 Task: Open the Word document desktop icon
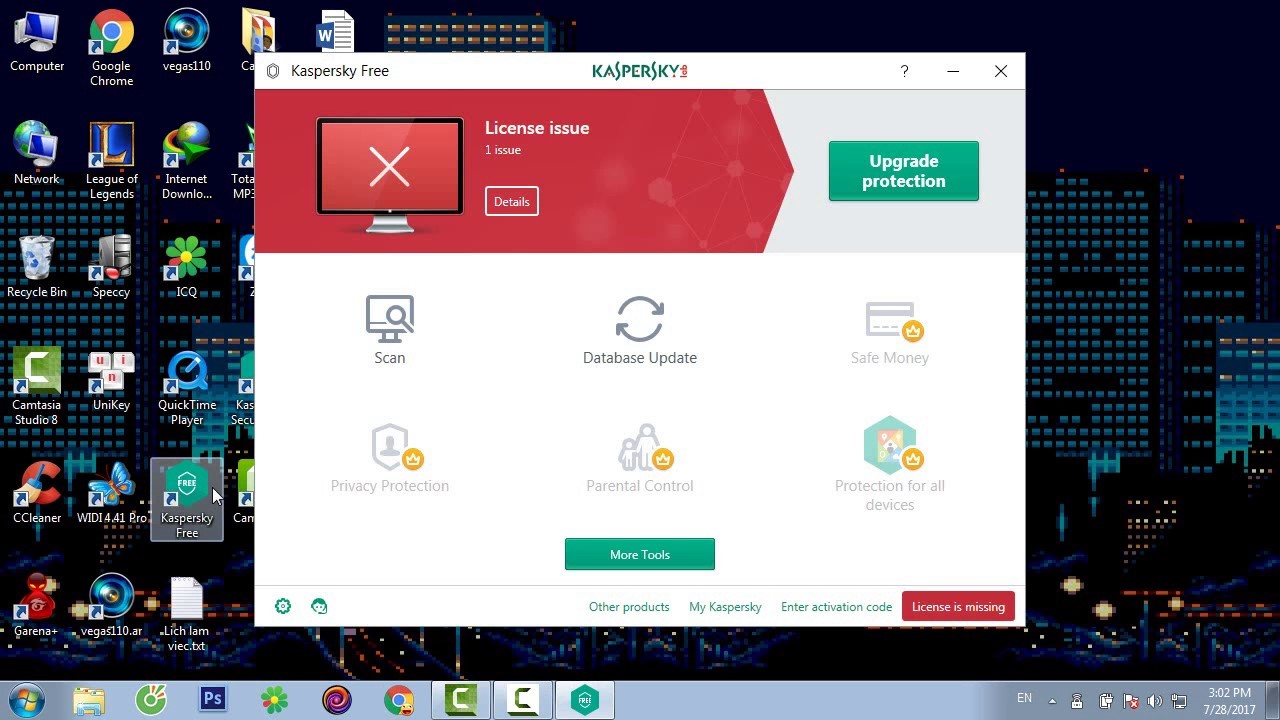tap(335, 32)
